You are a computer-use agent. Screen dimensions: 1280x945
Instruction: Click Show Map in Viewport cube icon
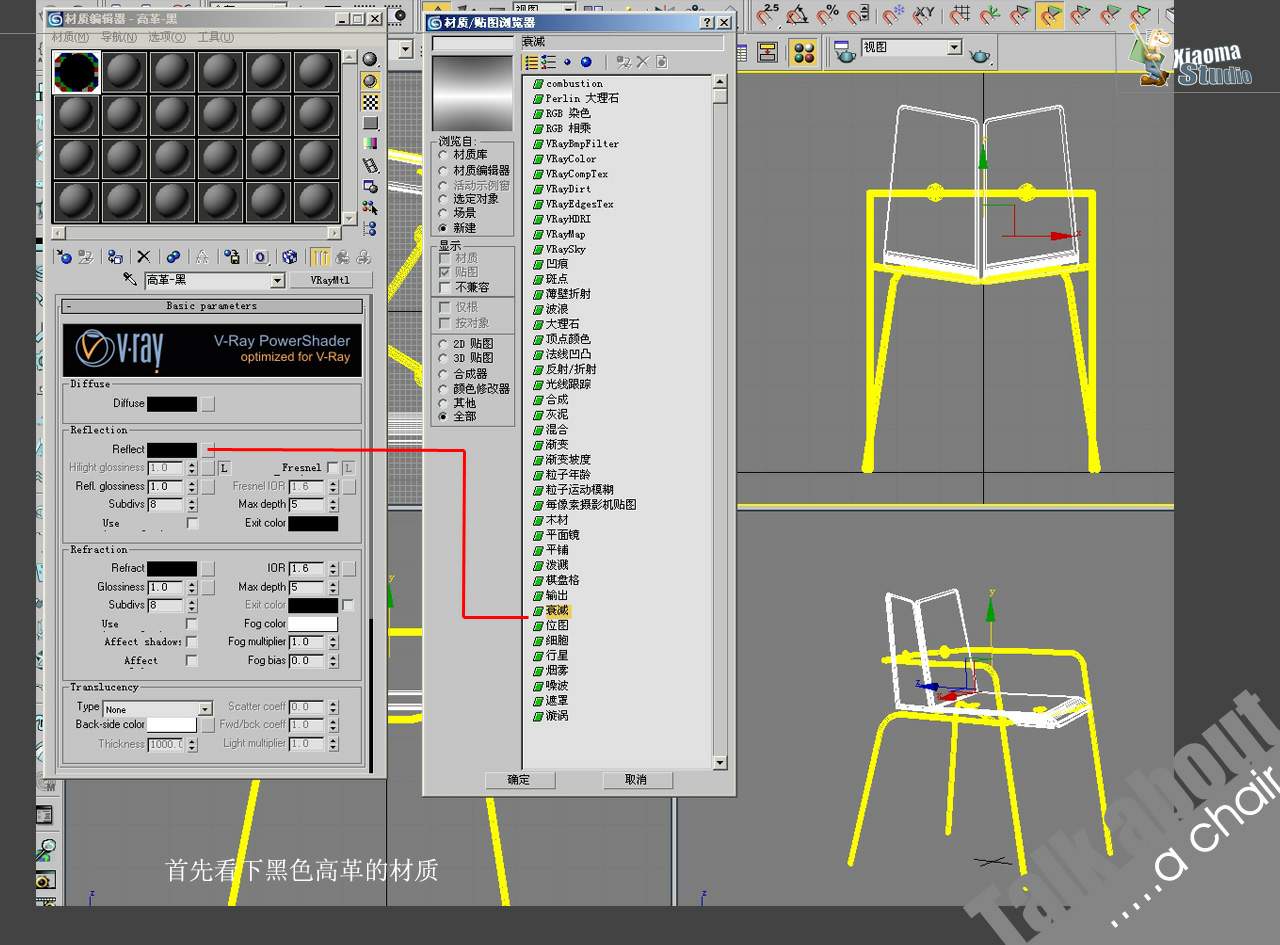290,257
